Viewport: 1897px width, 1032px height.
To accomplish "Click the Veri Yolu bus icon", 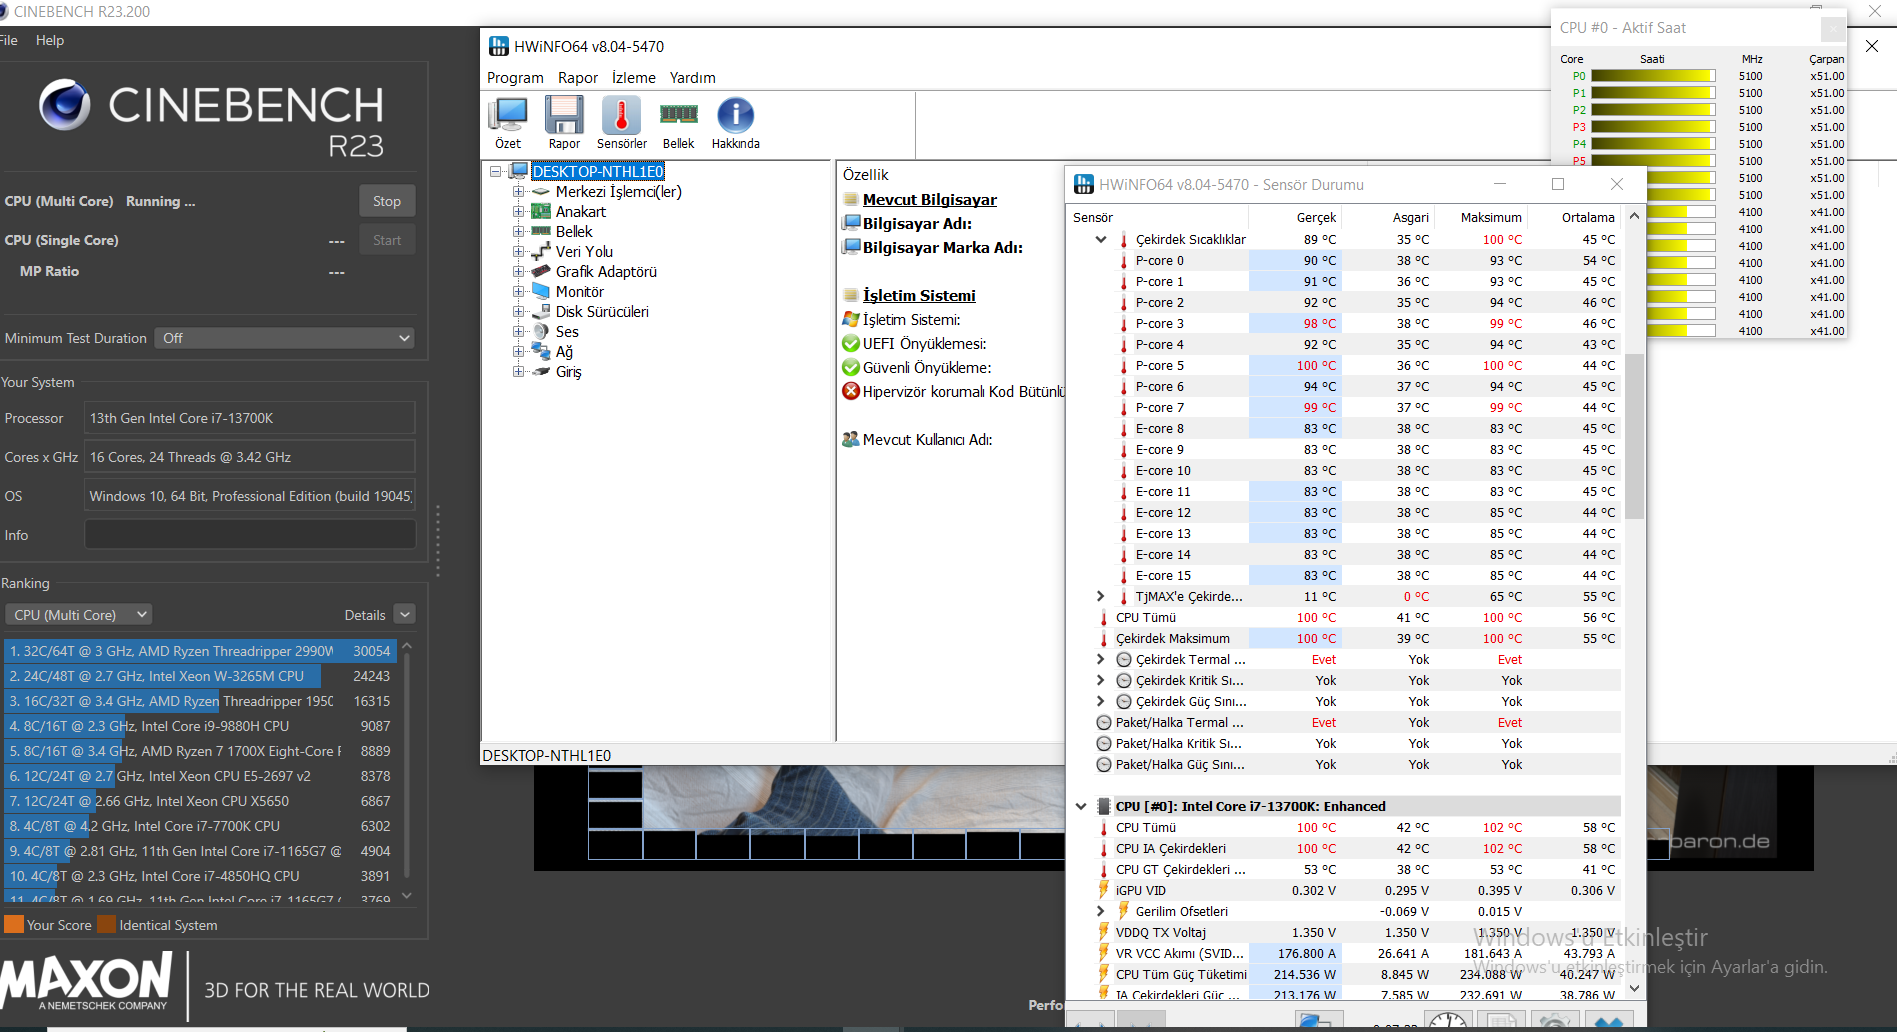I will click(541, 251).
